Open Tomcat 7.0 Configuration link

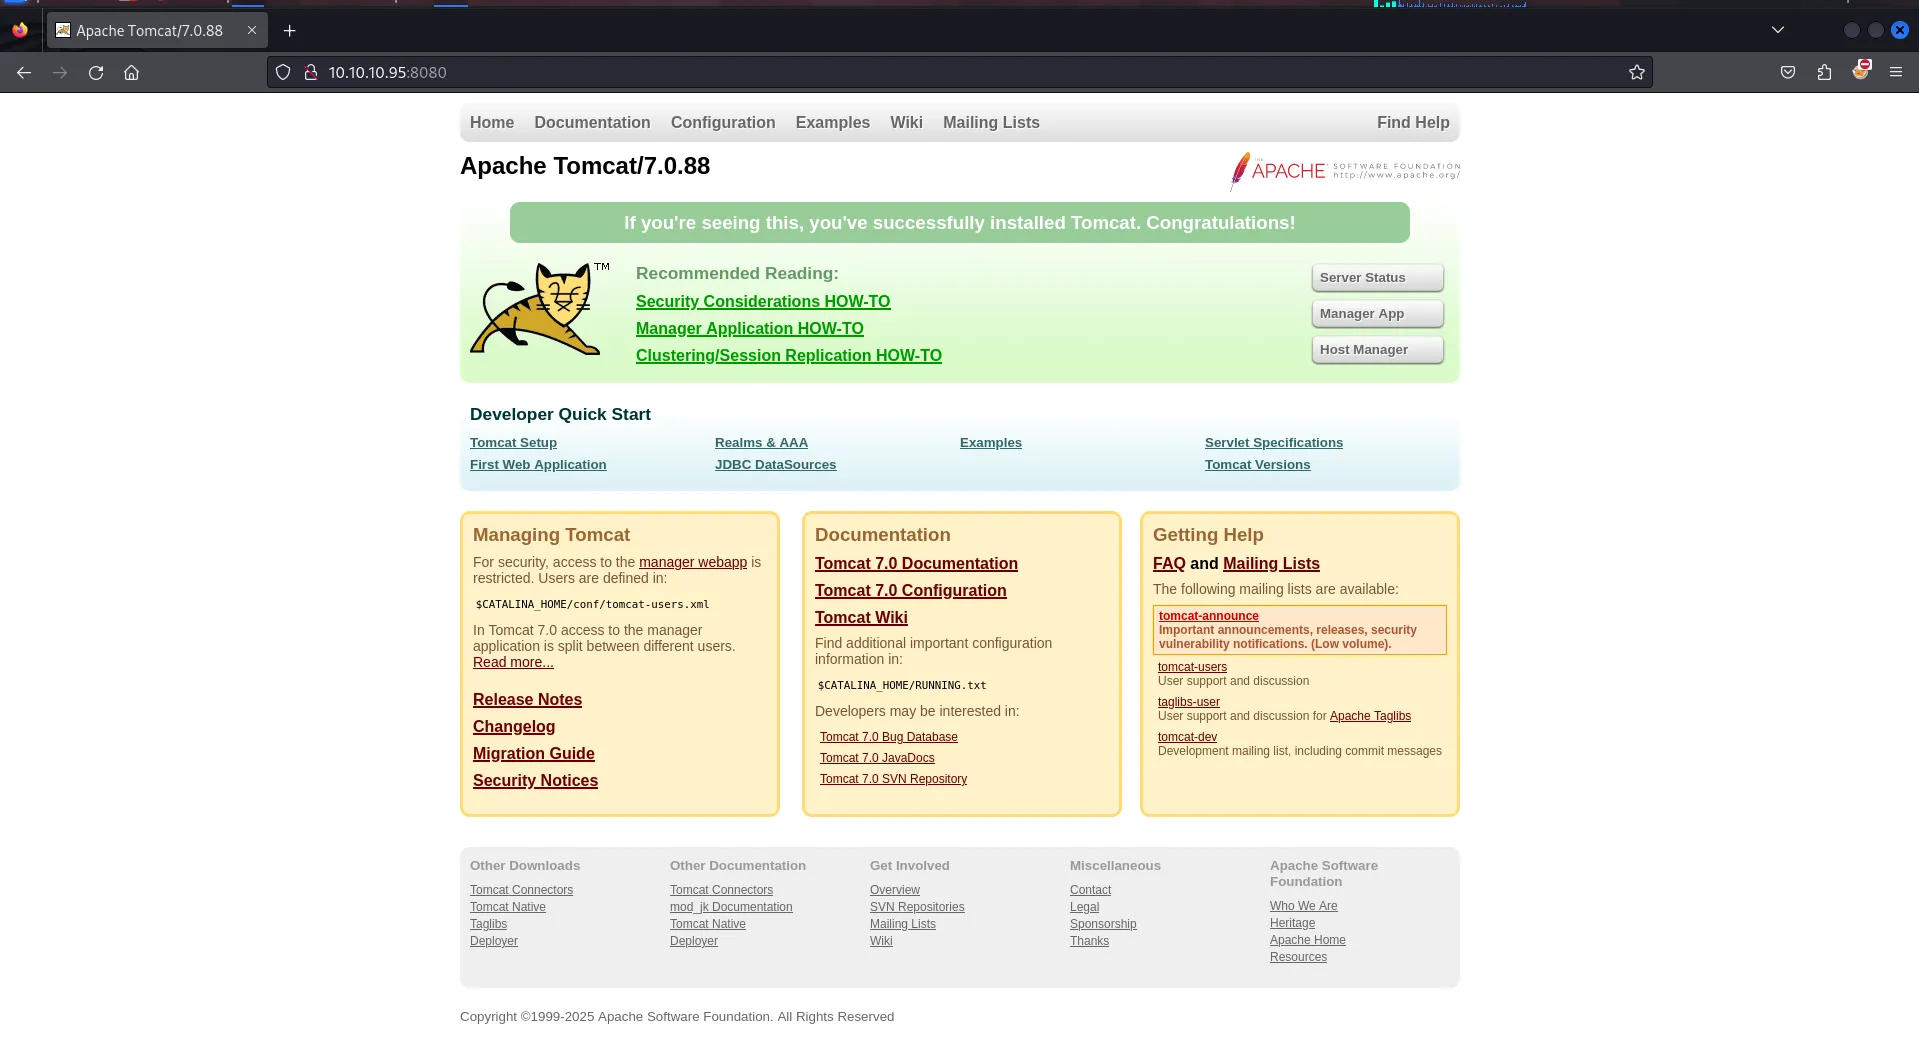pyautogui.click(x=911, y=591)
